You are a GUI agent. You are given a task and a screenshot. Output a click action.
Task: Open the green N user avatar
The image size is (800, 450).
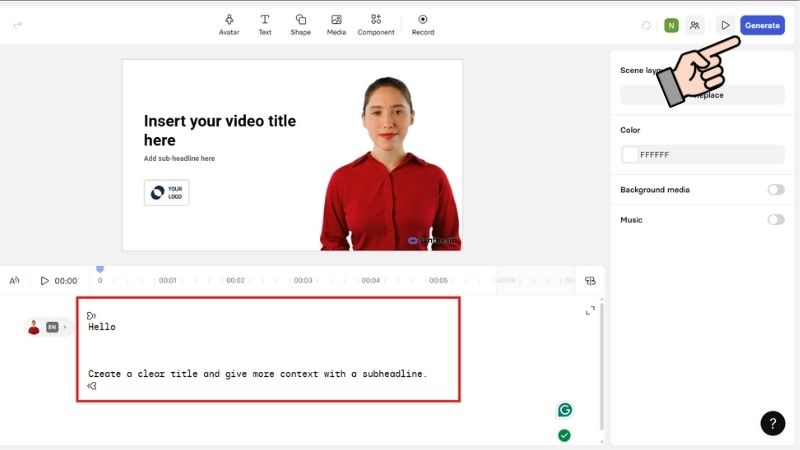[x=671, y=25]
